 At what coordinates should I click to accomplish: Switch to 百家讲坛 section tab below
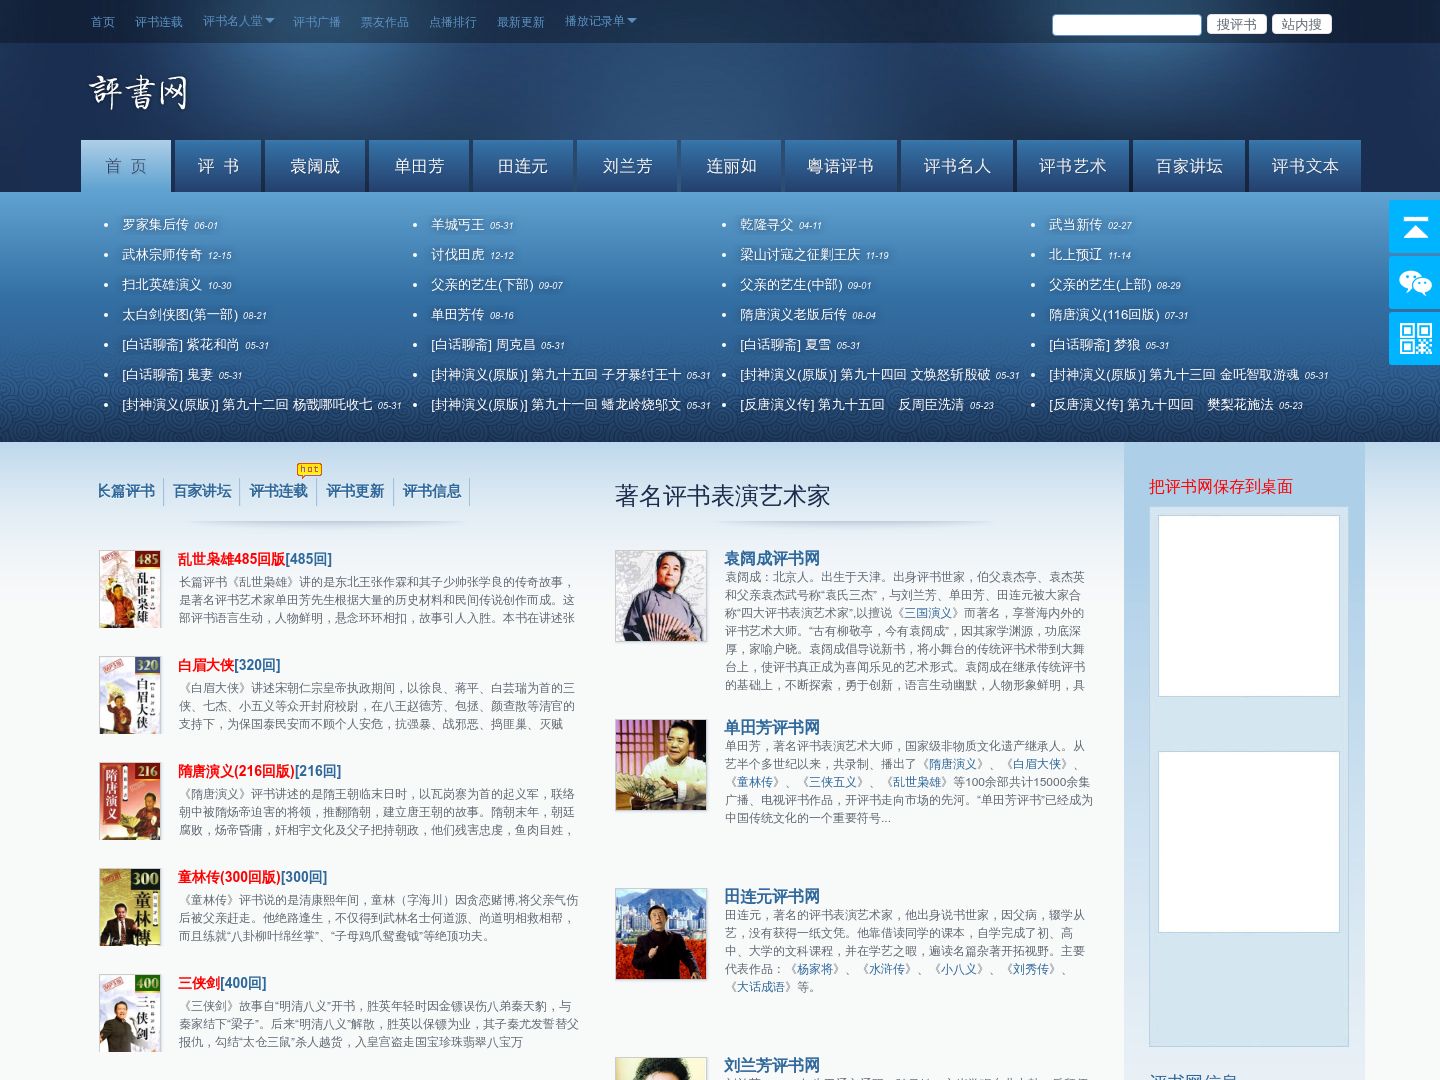[x=202, y=491]
